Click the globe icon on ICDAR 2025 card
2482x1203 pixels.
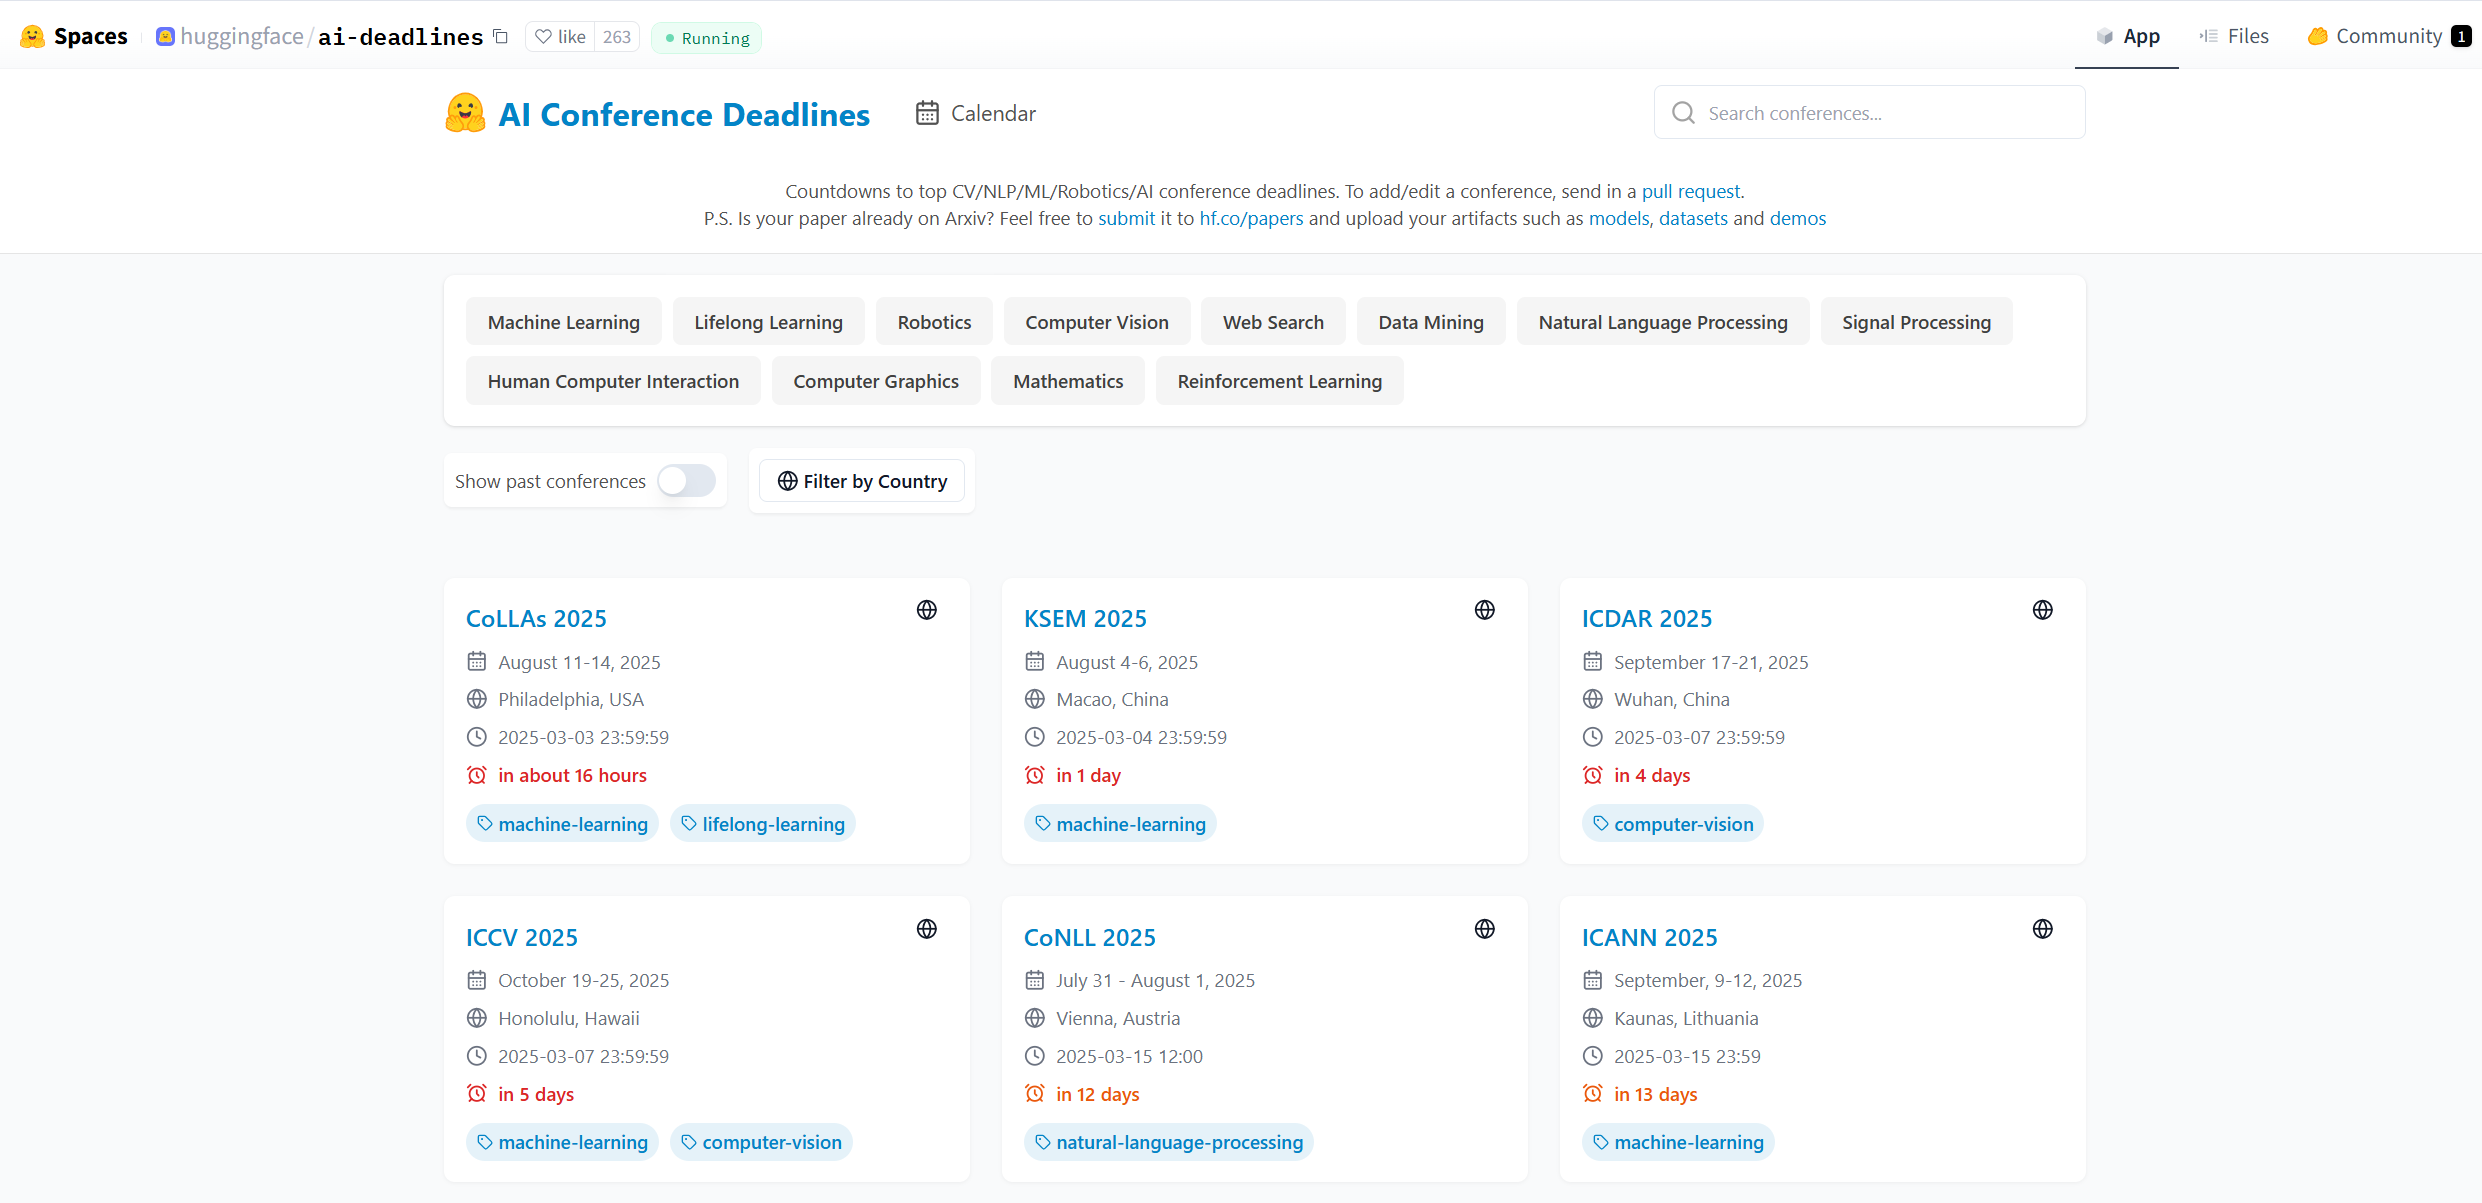(x=2043, y=610)
